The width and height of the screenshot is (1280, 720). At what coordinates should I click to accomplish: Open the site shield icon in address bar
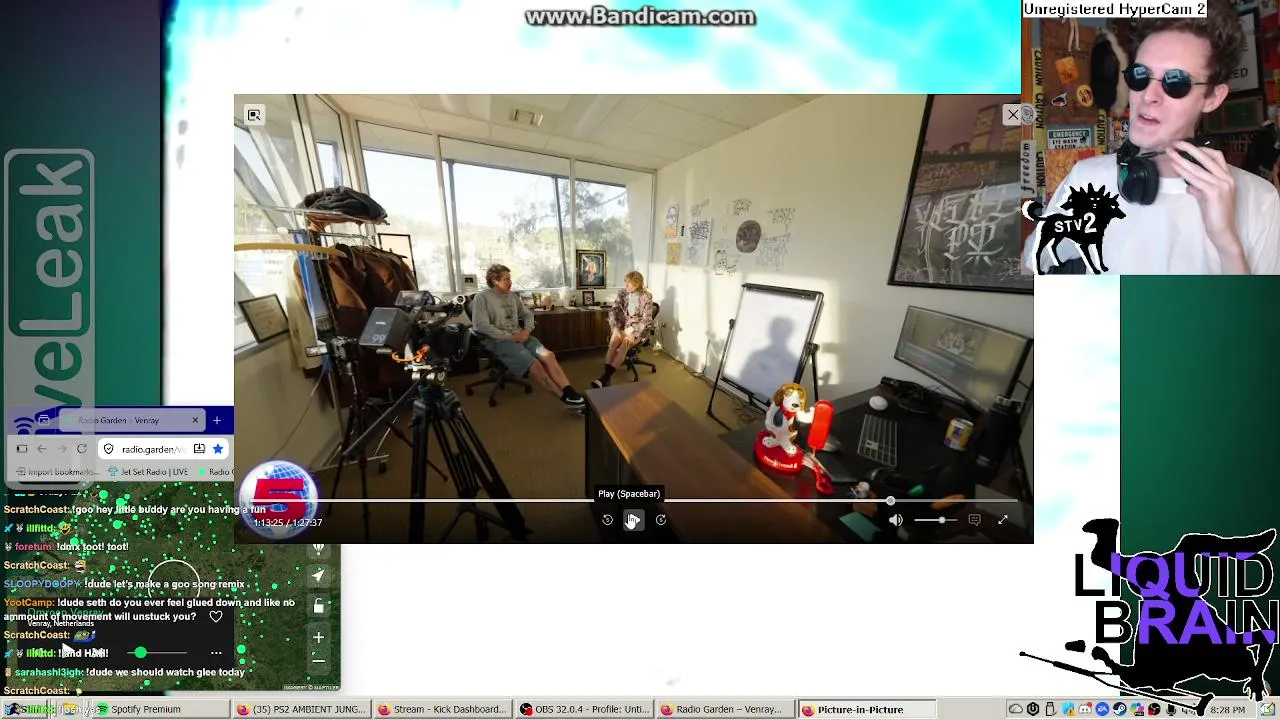click(x=109, y=449)
